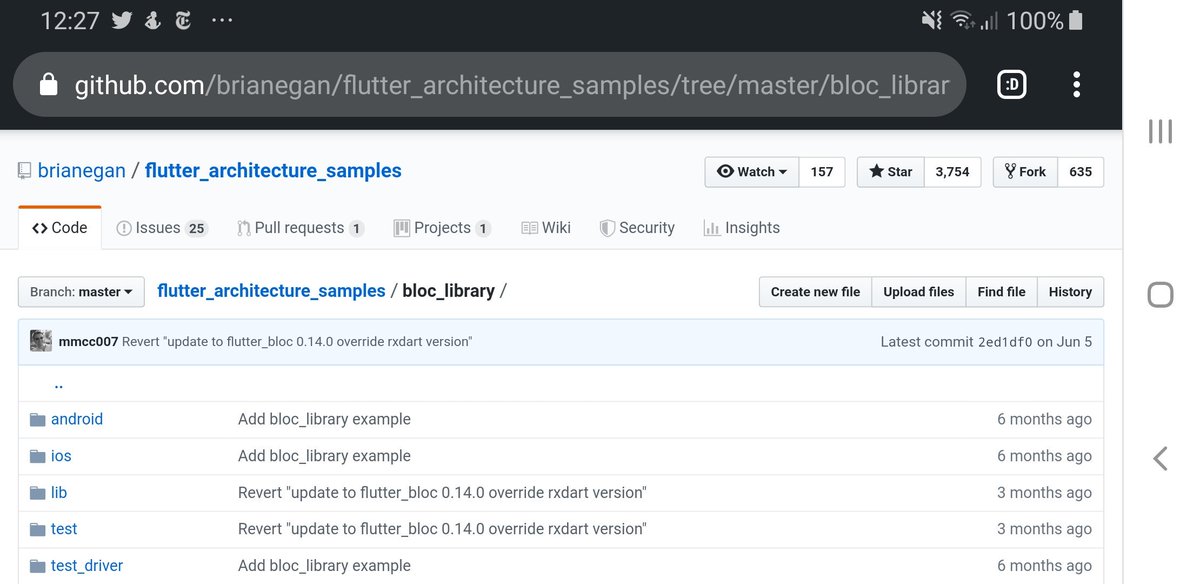Open the browser tab switcher

tap(1012, 85)
